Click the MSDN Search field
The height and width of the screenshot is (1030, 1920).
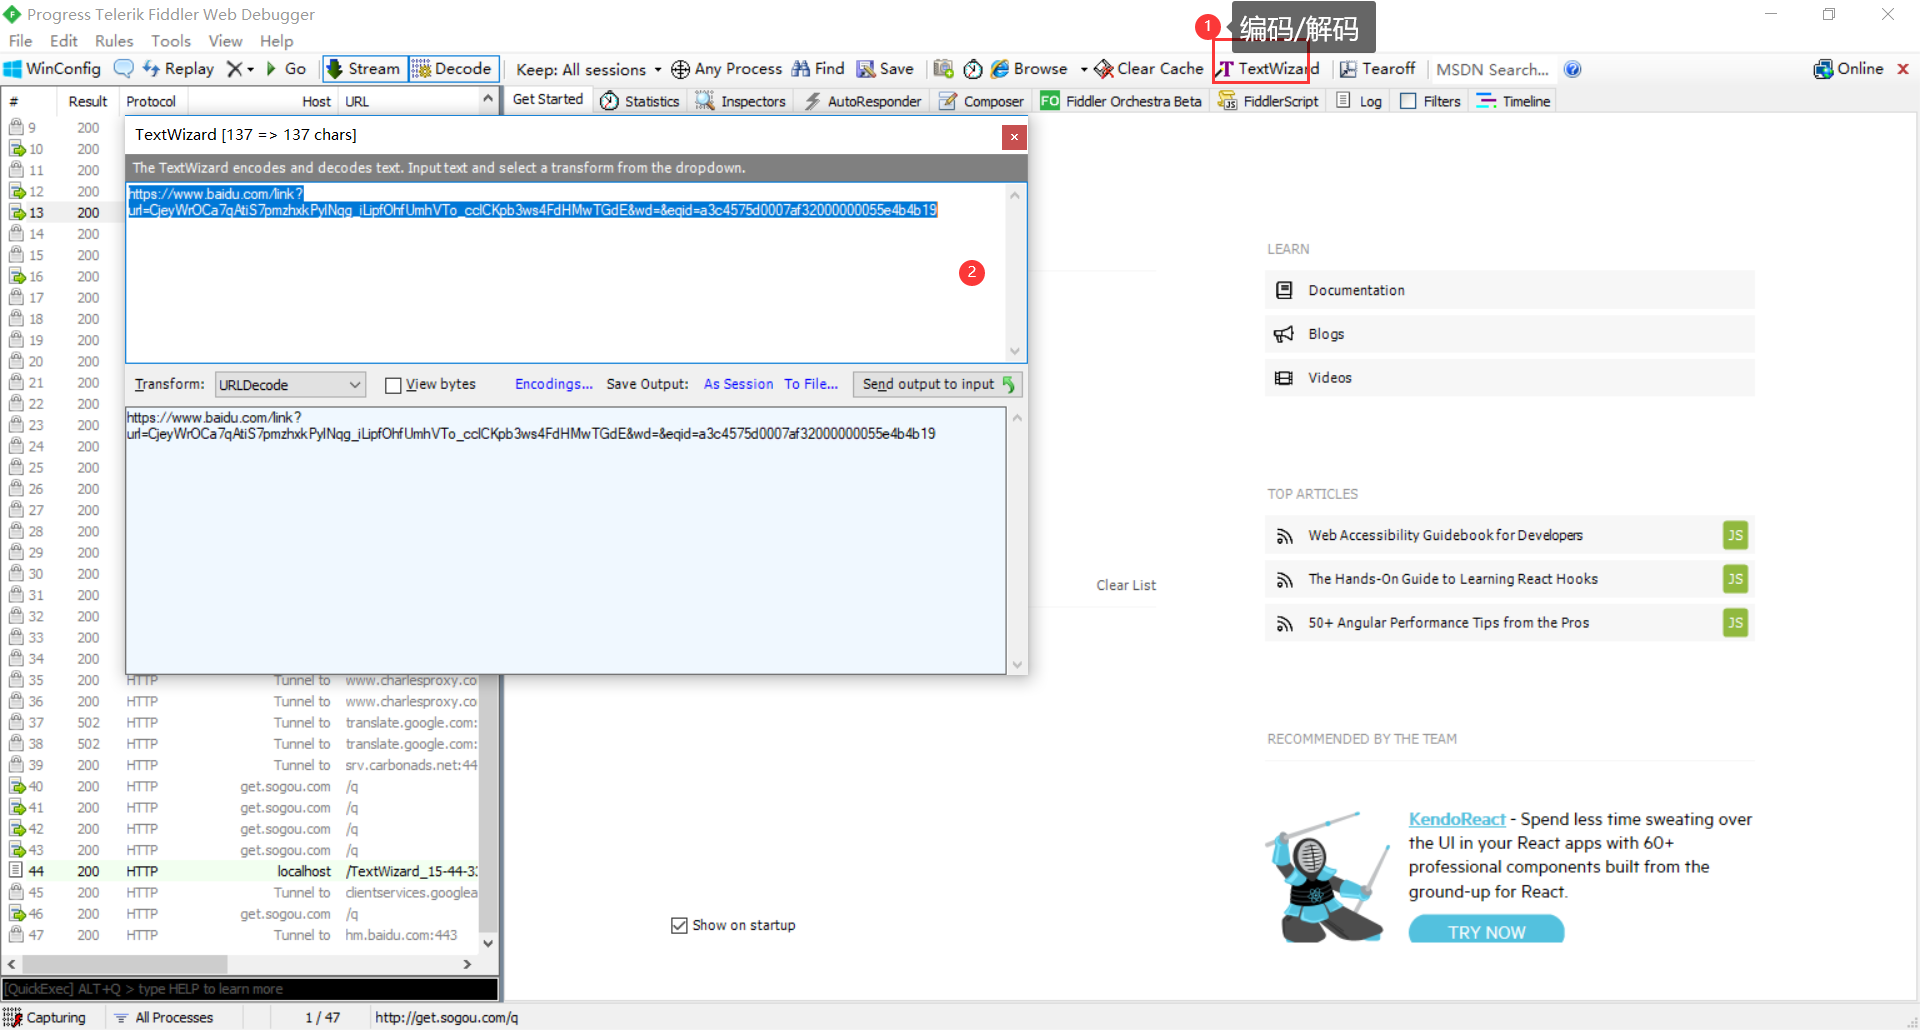click(x=1492, y=70)
